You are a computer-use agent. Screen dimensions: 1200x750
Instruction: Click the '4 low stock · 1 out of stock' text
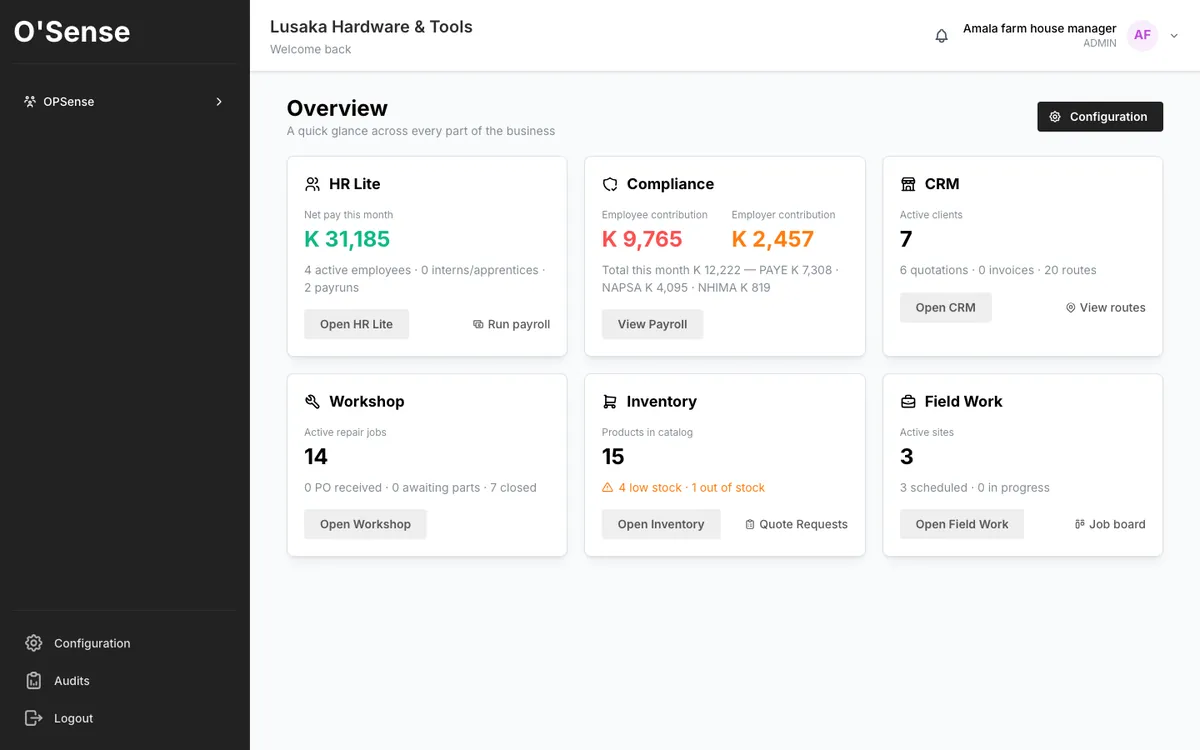point(691,488)
